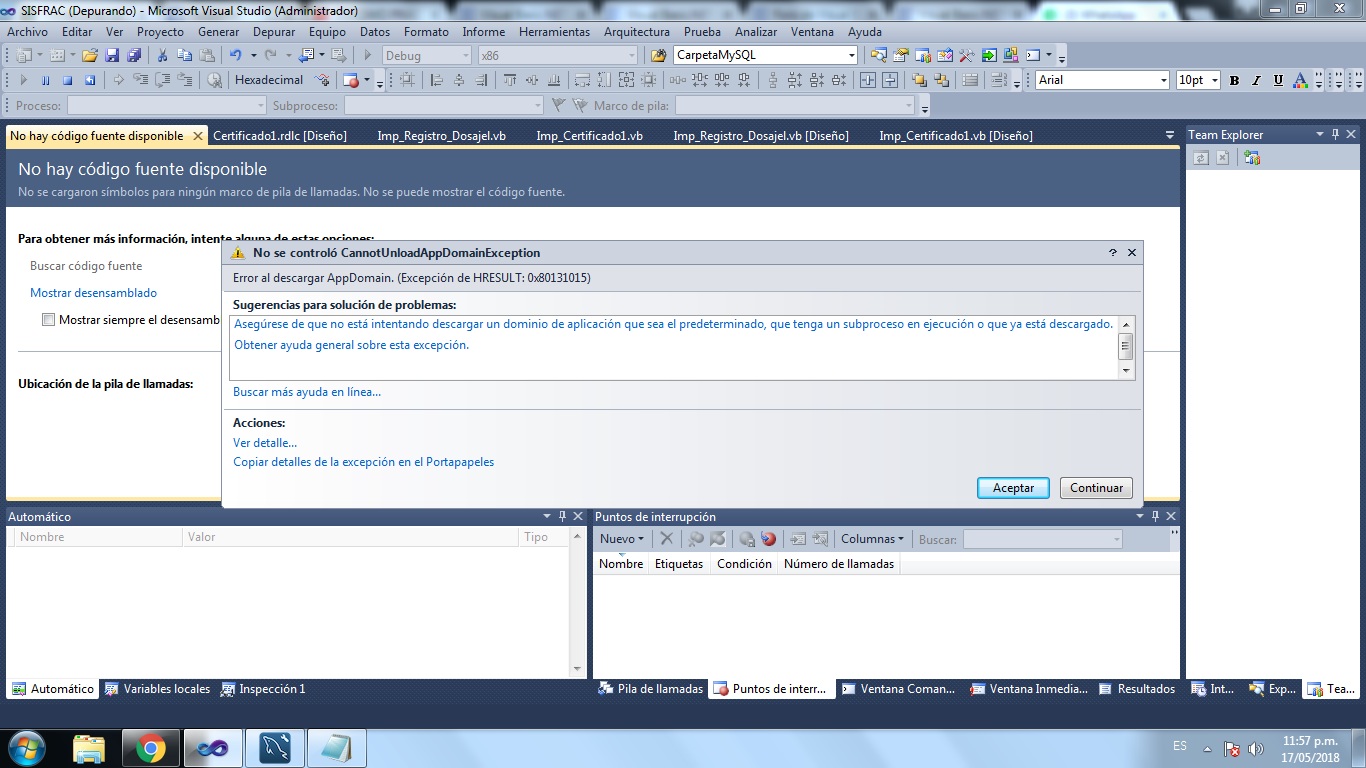Open the Herramientas menu

point(554,32)
